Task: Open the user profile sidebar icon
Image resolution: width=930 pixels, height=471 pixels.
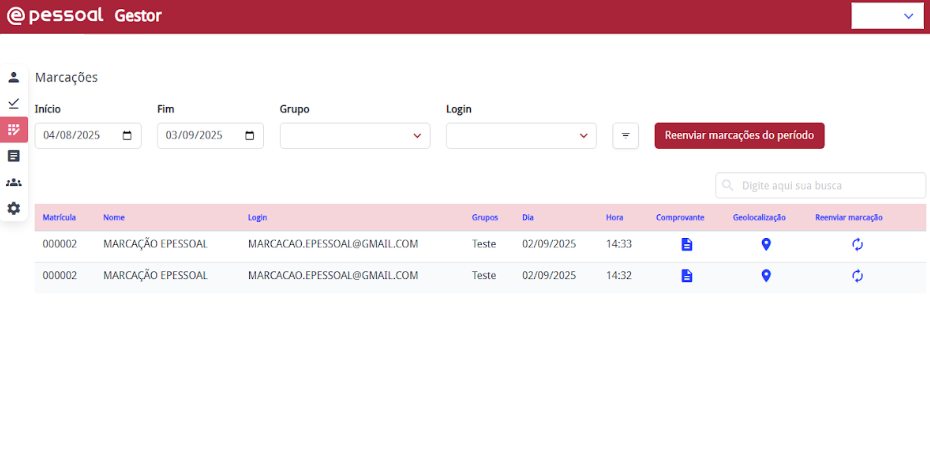Action: 14,77
